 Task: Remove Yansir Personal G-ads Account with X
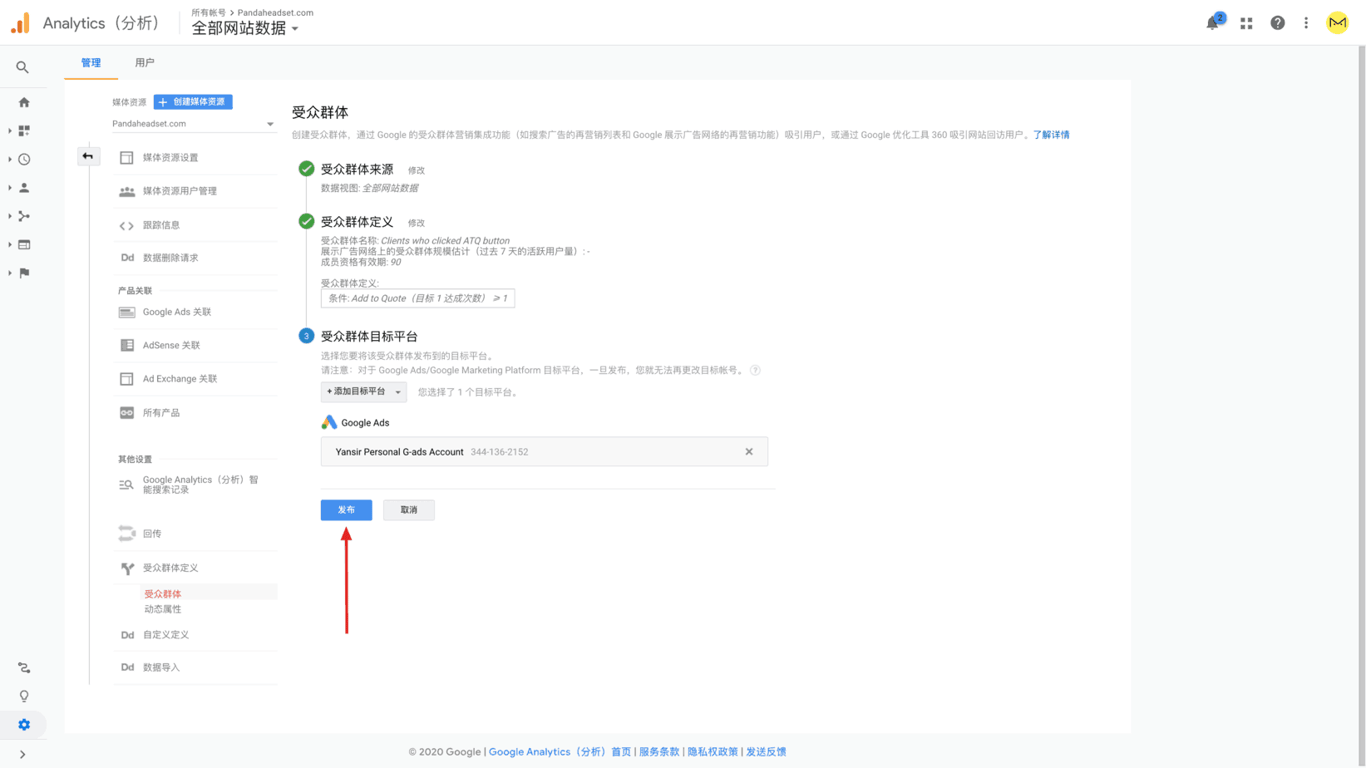coord(749,452)
